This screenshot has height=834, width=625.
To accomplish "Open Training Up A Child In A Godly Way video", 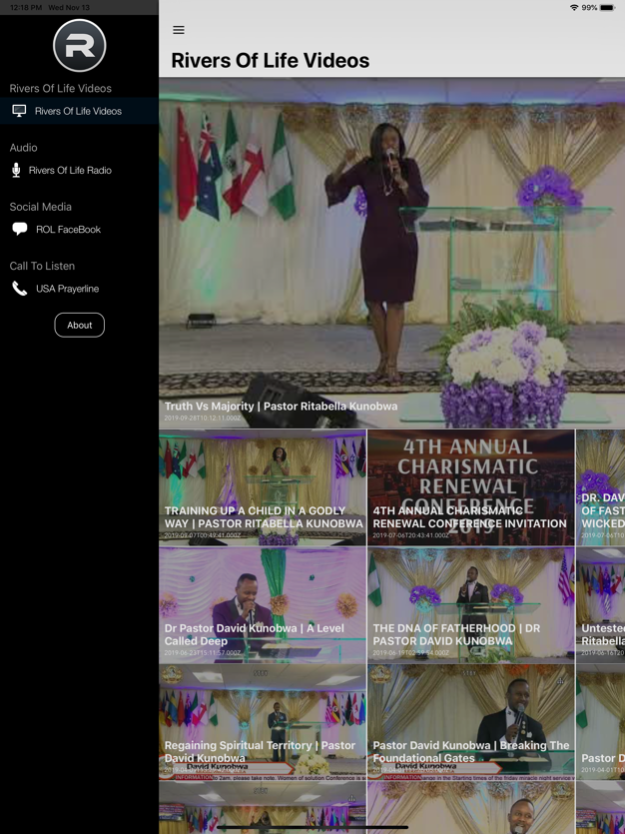I will (262, 488).
